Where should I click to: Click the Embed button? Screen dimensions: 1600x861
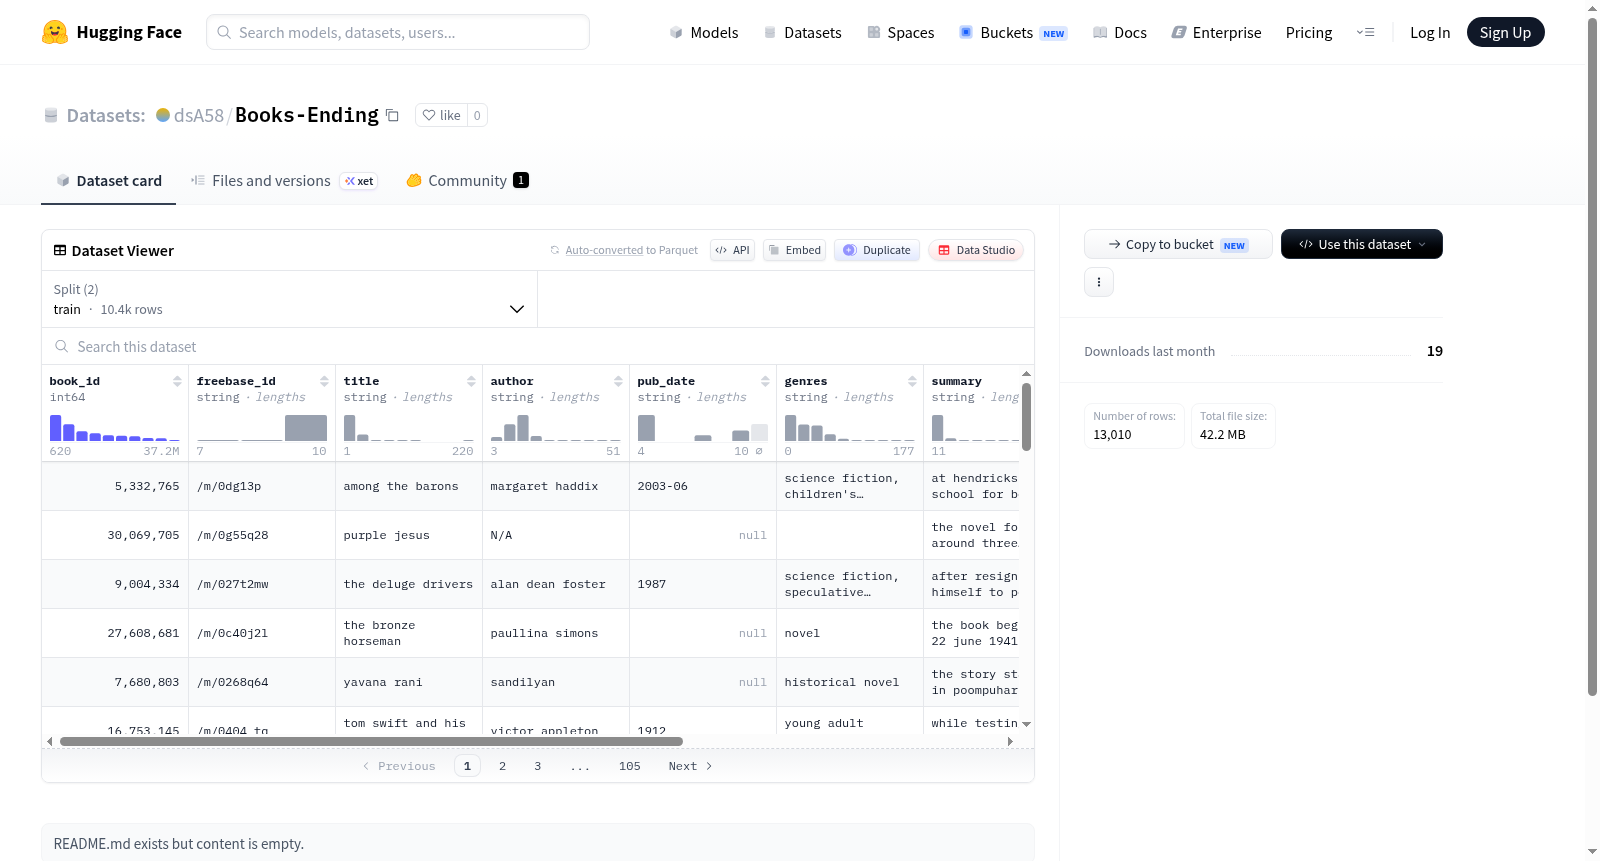point(794,250)
